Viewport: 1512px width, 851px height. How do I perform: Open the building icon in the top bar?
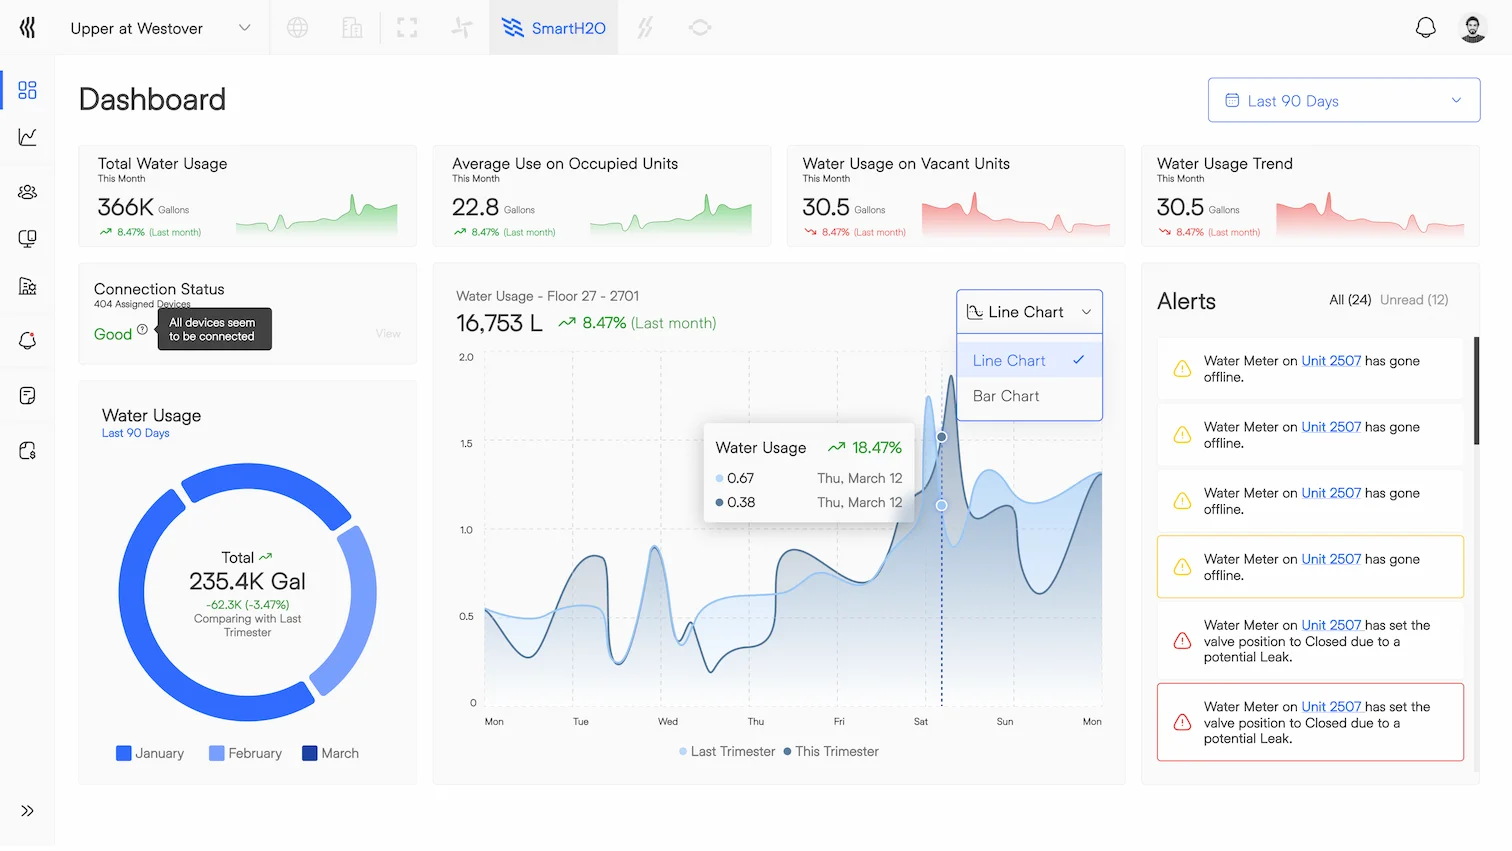352,28
